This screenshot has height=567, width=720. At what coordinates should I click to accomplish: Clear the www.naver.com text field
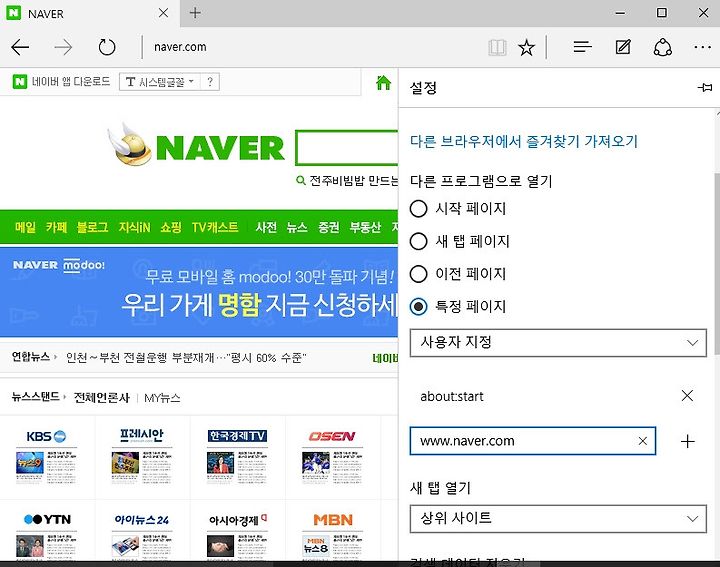[x=643, y=441]
